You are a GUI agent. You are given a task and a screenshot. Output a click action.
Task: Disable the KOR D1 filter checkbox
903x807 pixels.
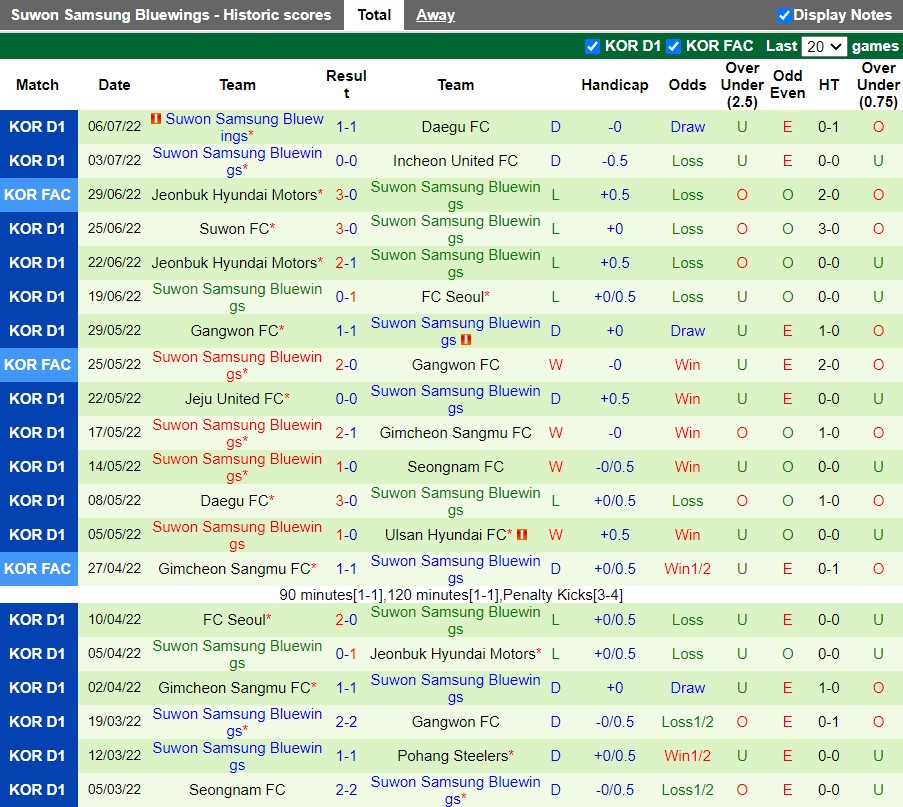[x=594, y=45]
